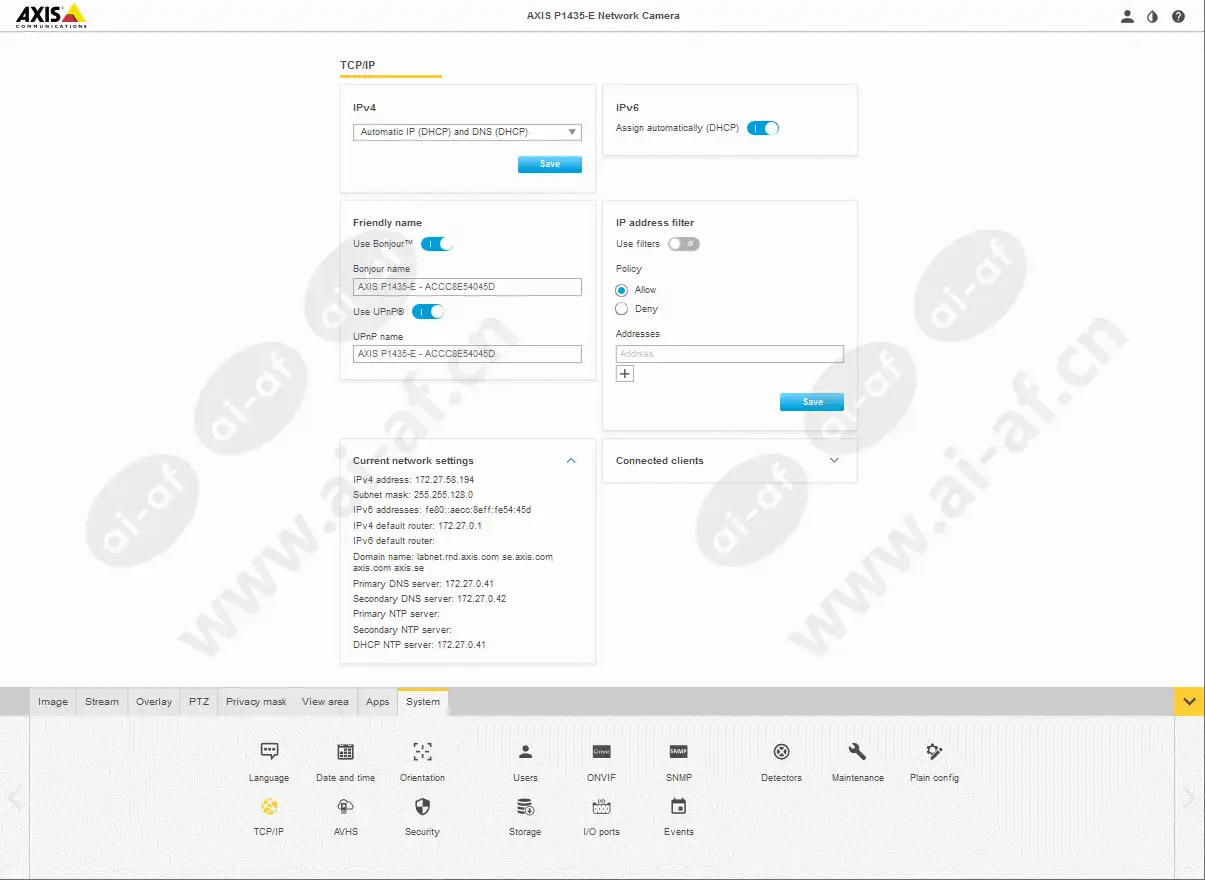Switch to the View area tab
The image size is (1205, 880).
pyautogui.click(x=326, y=702)
